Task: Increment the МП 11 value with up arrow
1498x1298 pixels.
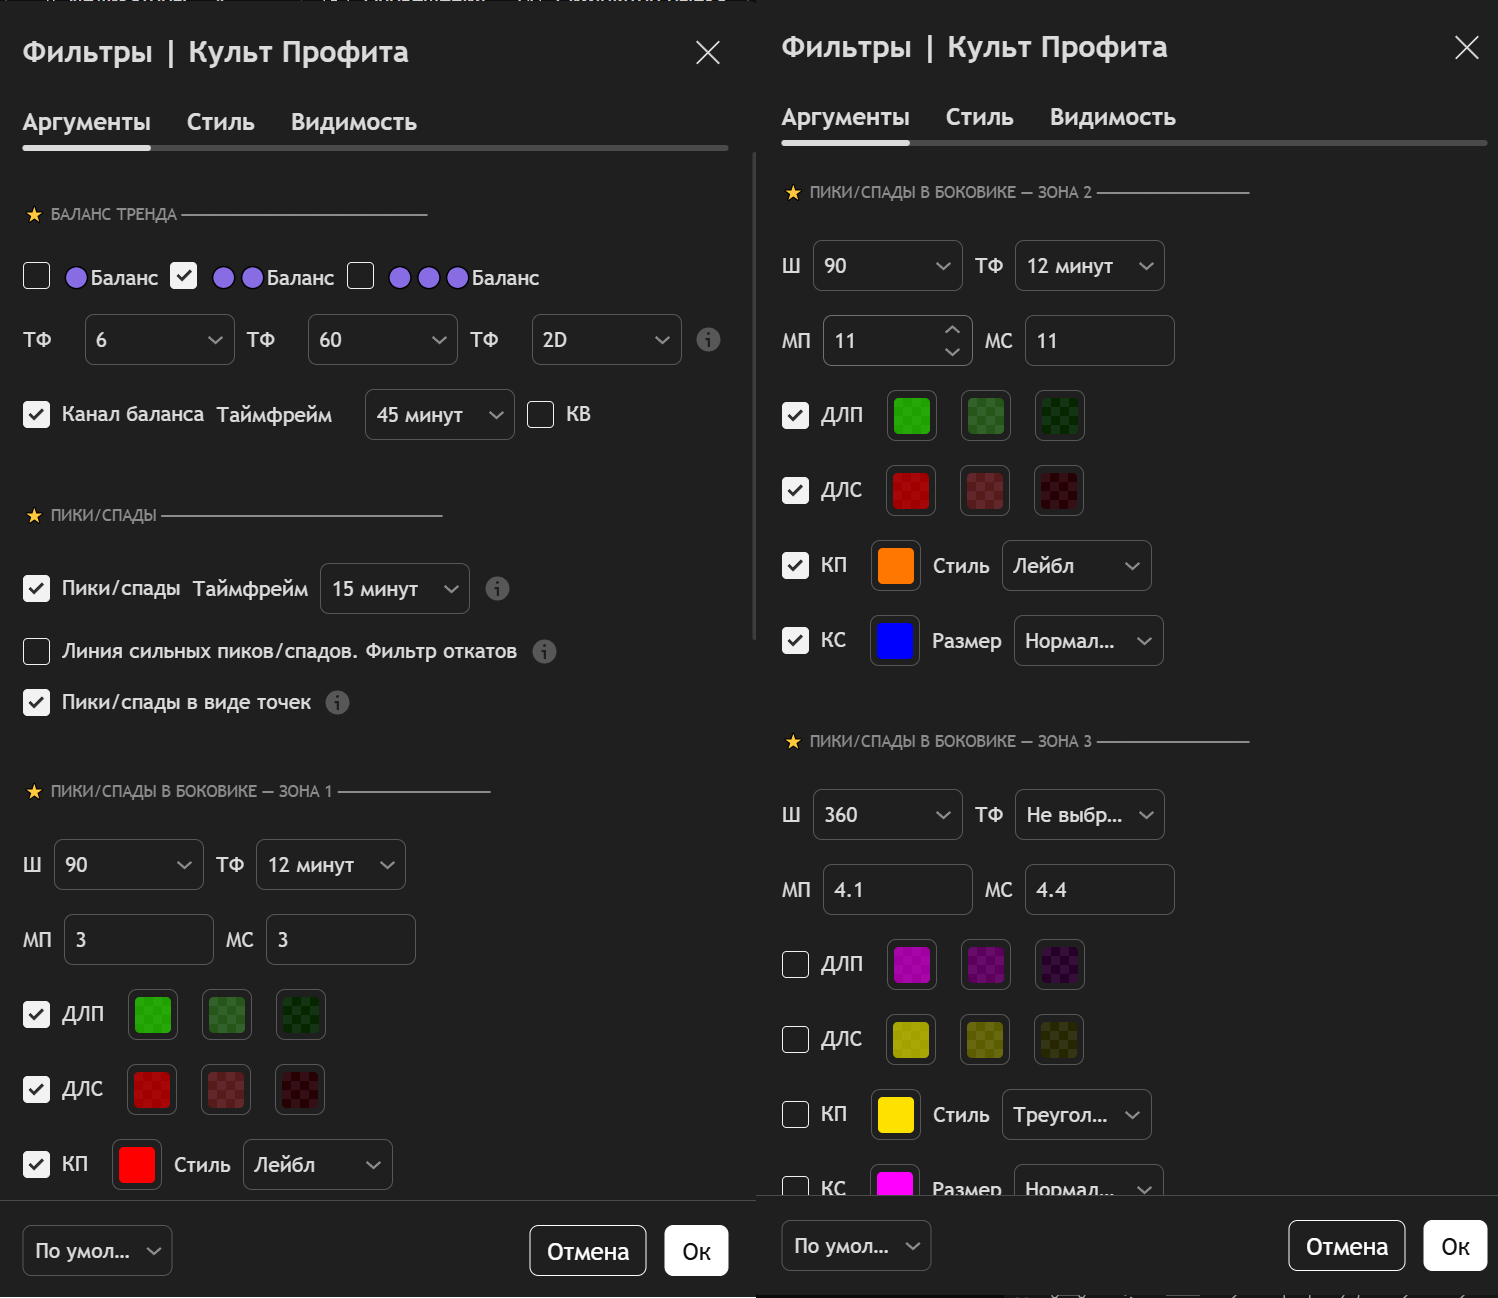Action: [952, 330]
